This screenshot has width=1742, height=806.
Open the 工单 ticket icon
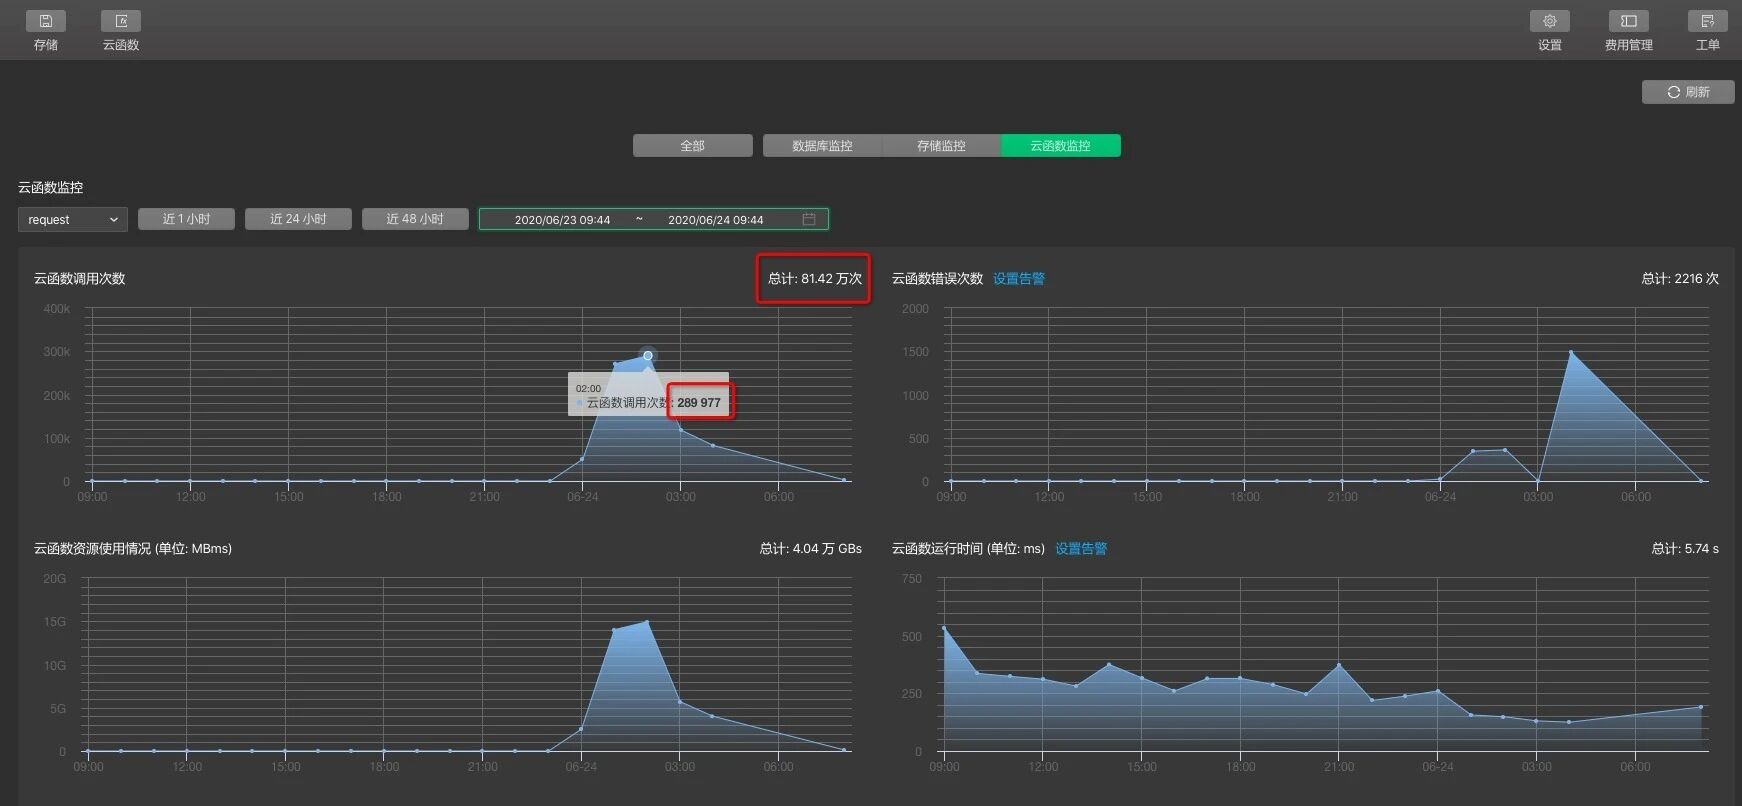(1707, 21)
